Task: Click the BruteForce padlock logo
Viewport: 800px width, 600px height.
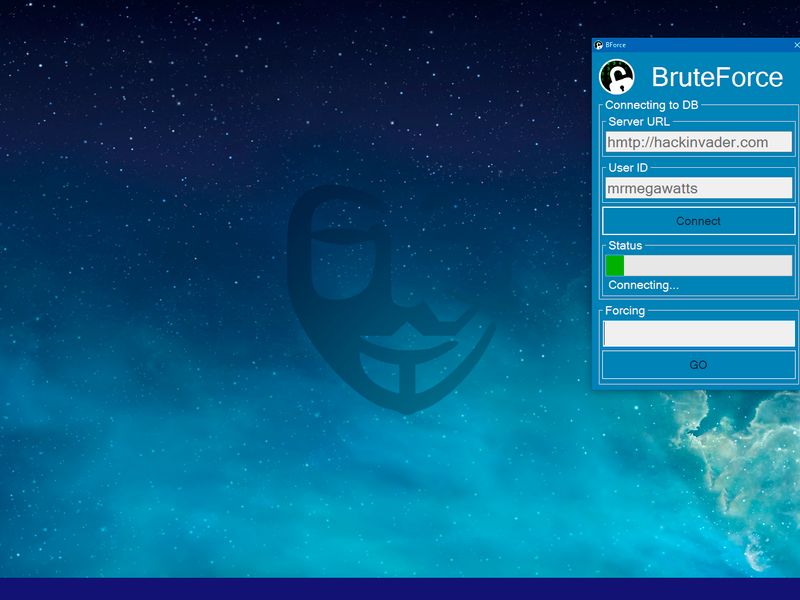Action: click(616, 77)
